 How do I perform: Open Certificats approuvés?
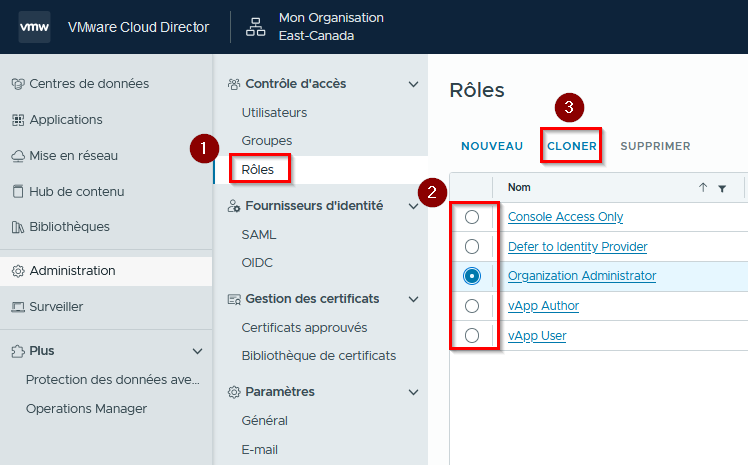pos(304,328)
